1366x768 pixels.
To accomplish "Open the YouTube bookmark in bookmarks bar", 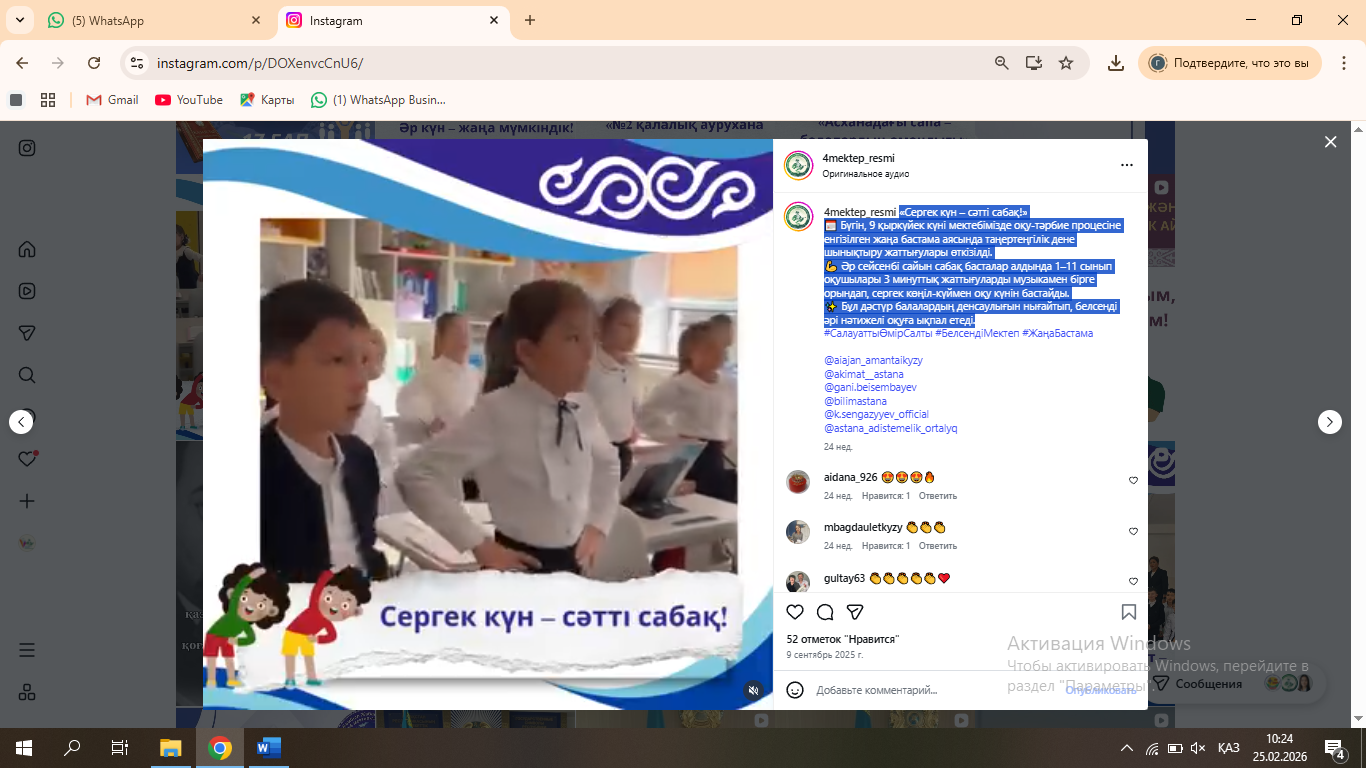I will click(x=189, y=100).
